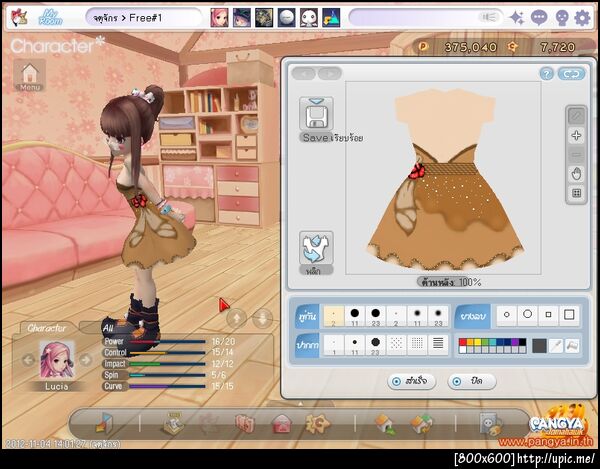Click the round down arrow above the stats

point(262,318)
